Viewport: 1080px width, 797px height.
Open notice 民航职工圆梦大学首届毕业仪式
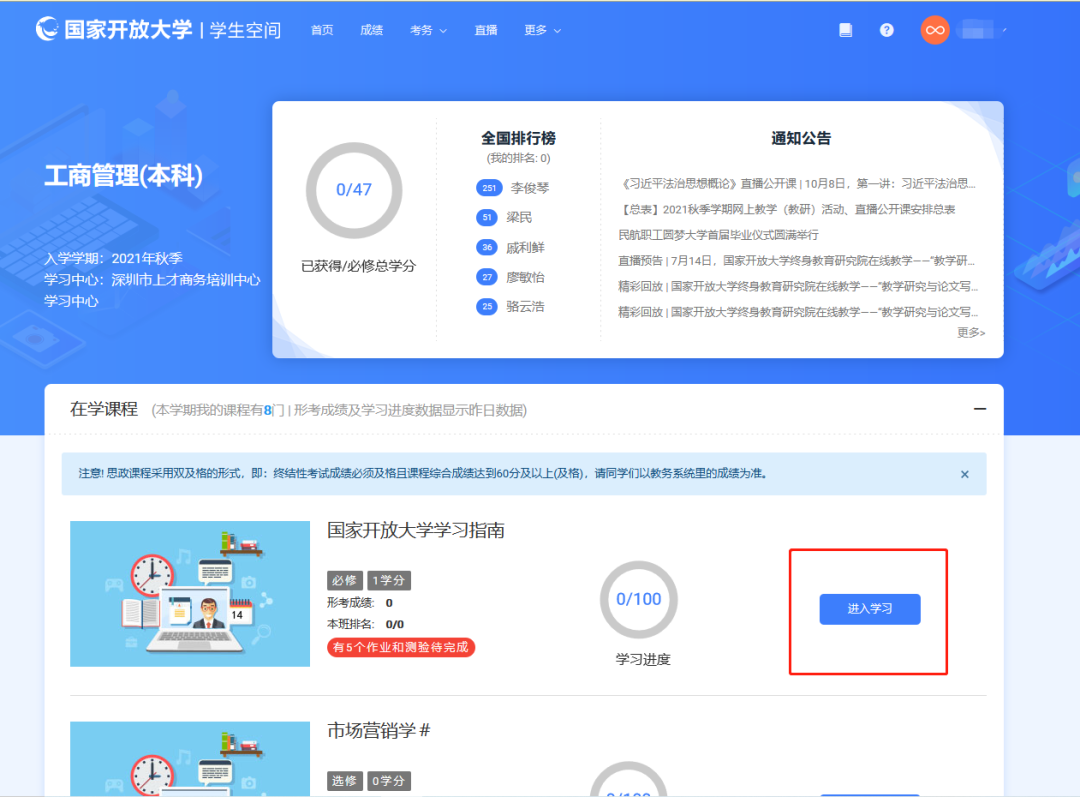(x=718, y=235)
